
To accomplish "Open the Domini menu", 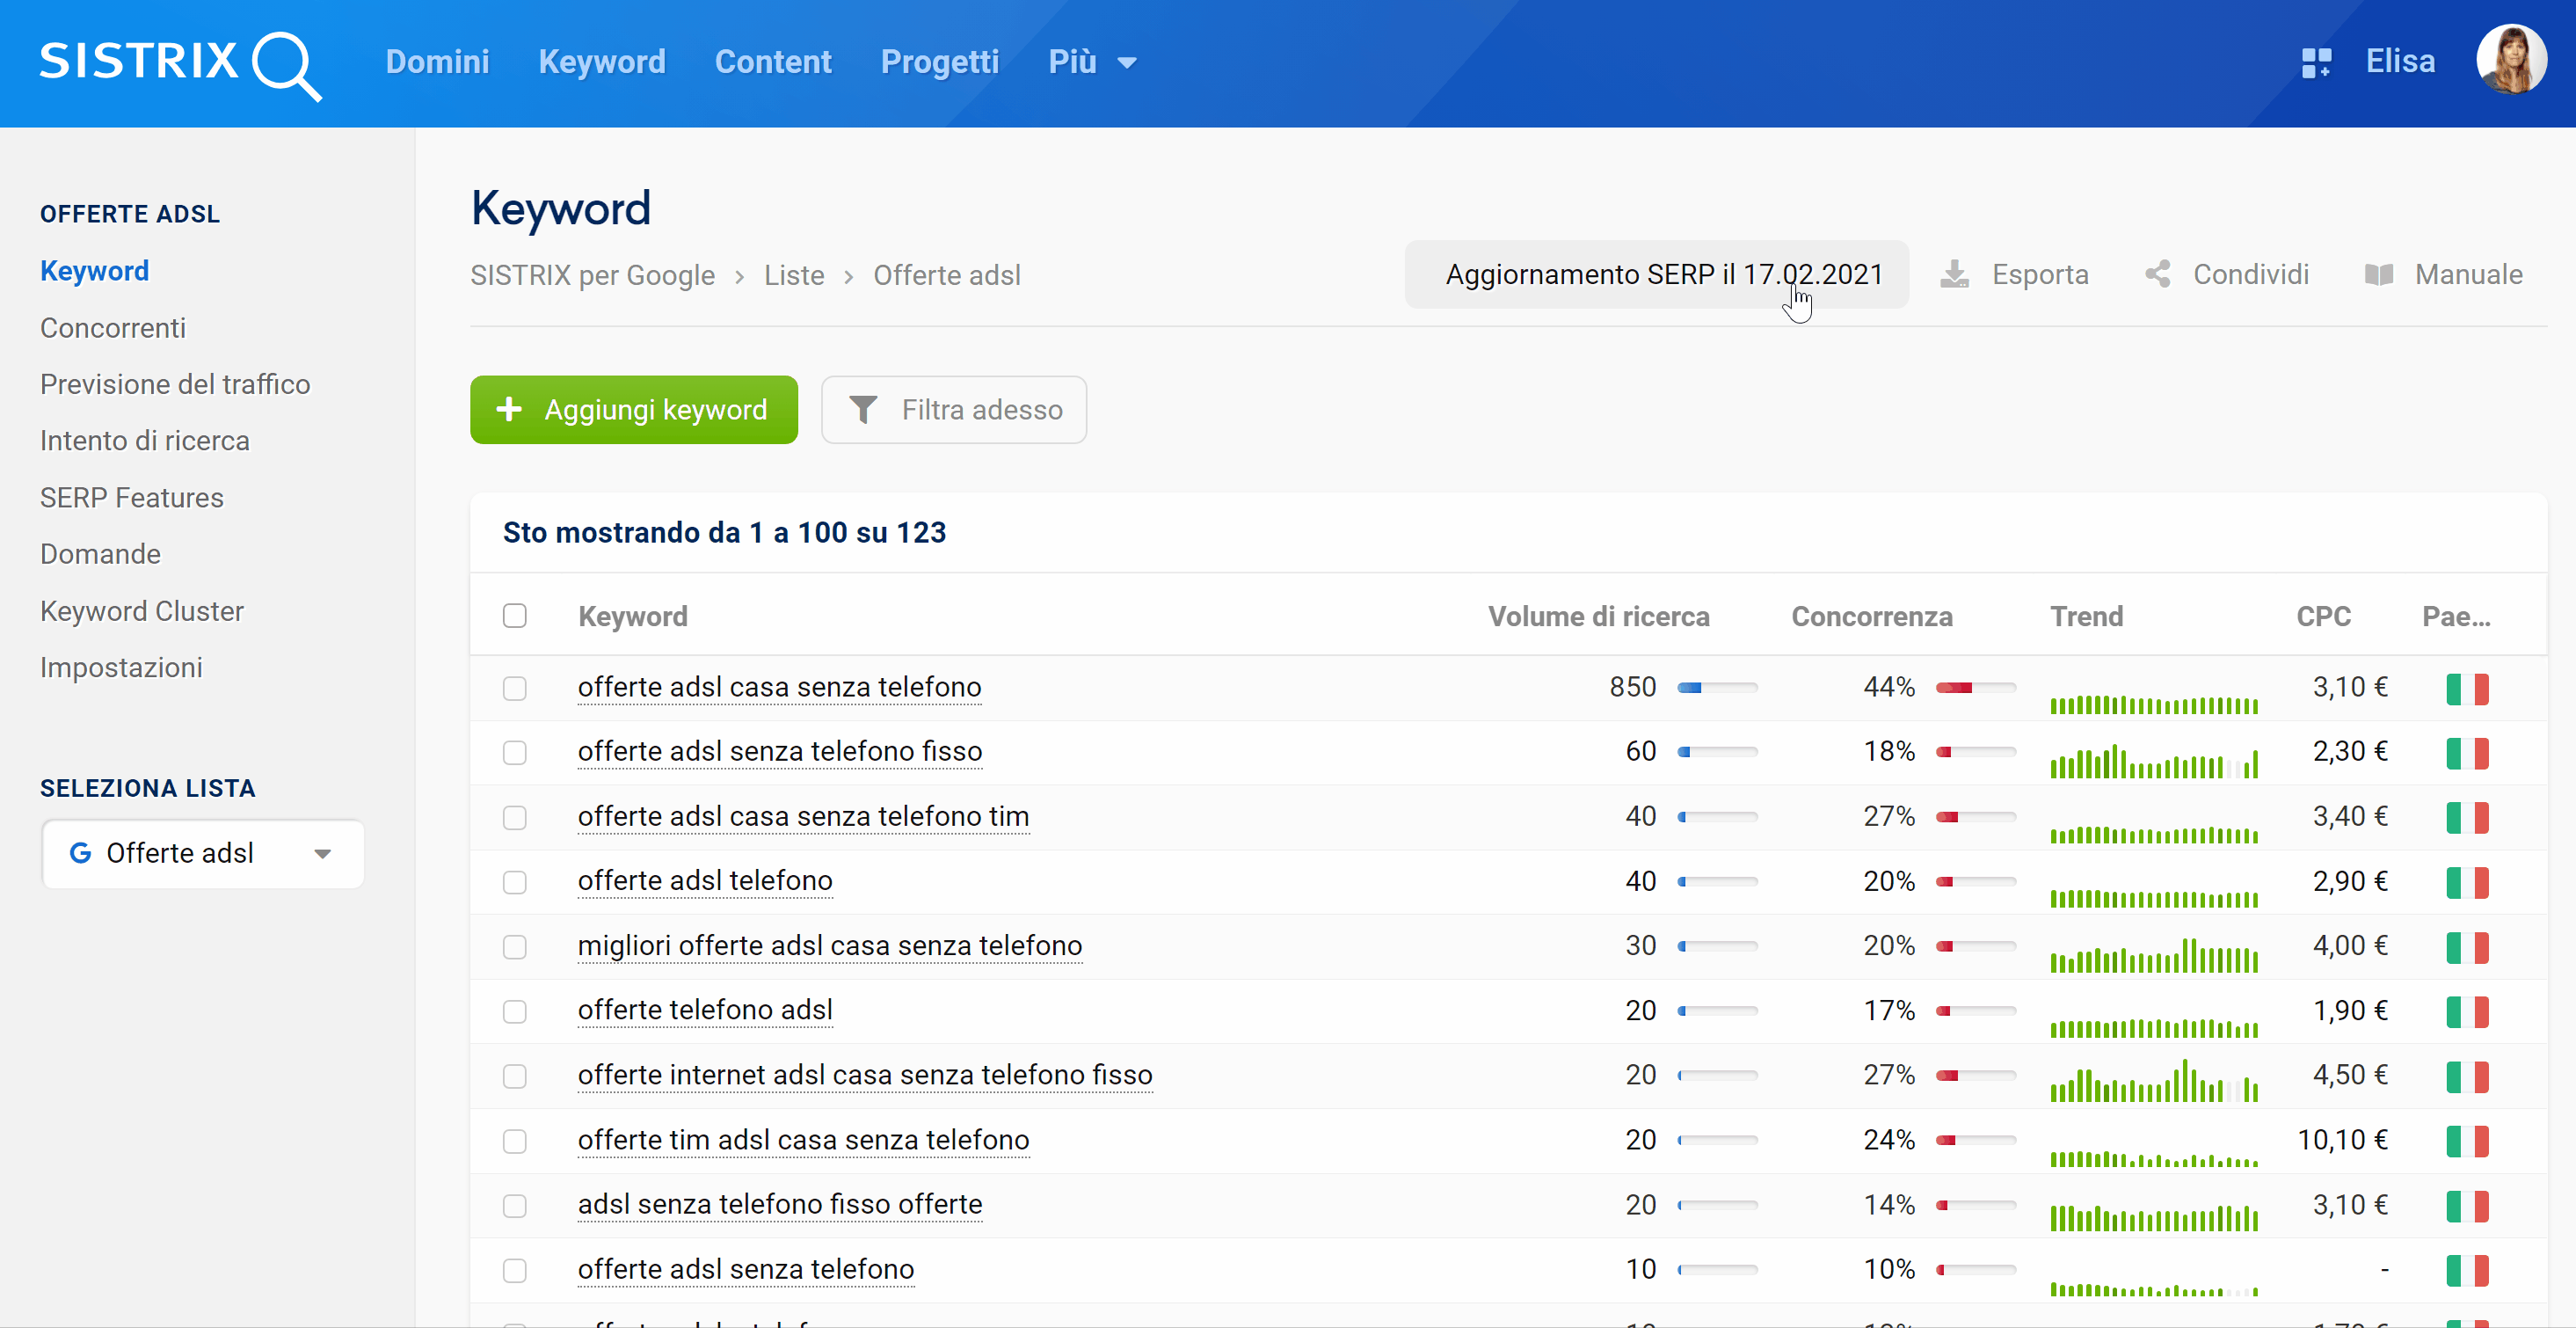I will [x=437, y=62].
